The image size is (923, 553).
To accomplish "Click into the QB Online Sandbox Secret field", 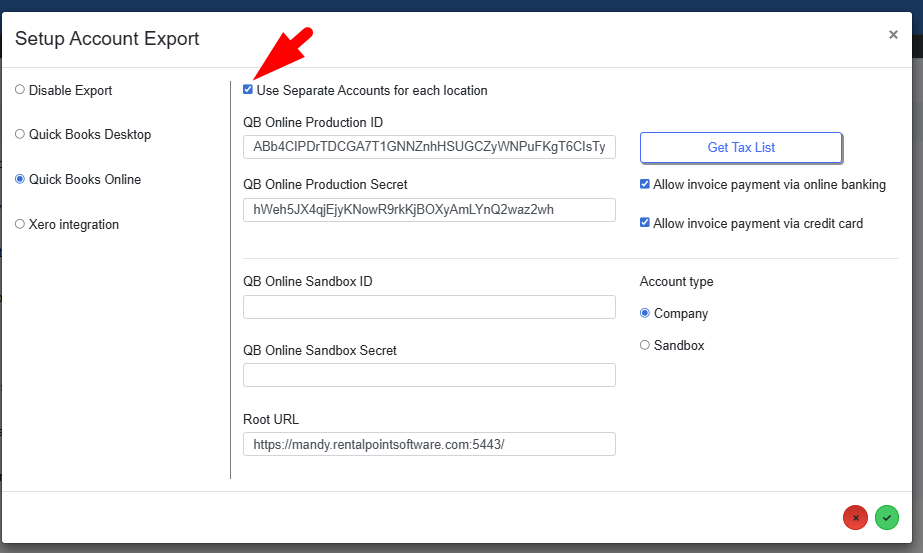I will (x=429, y=375).
